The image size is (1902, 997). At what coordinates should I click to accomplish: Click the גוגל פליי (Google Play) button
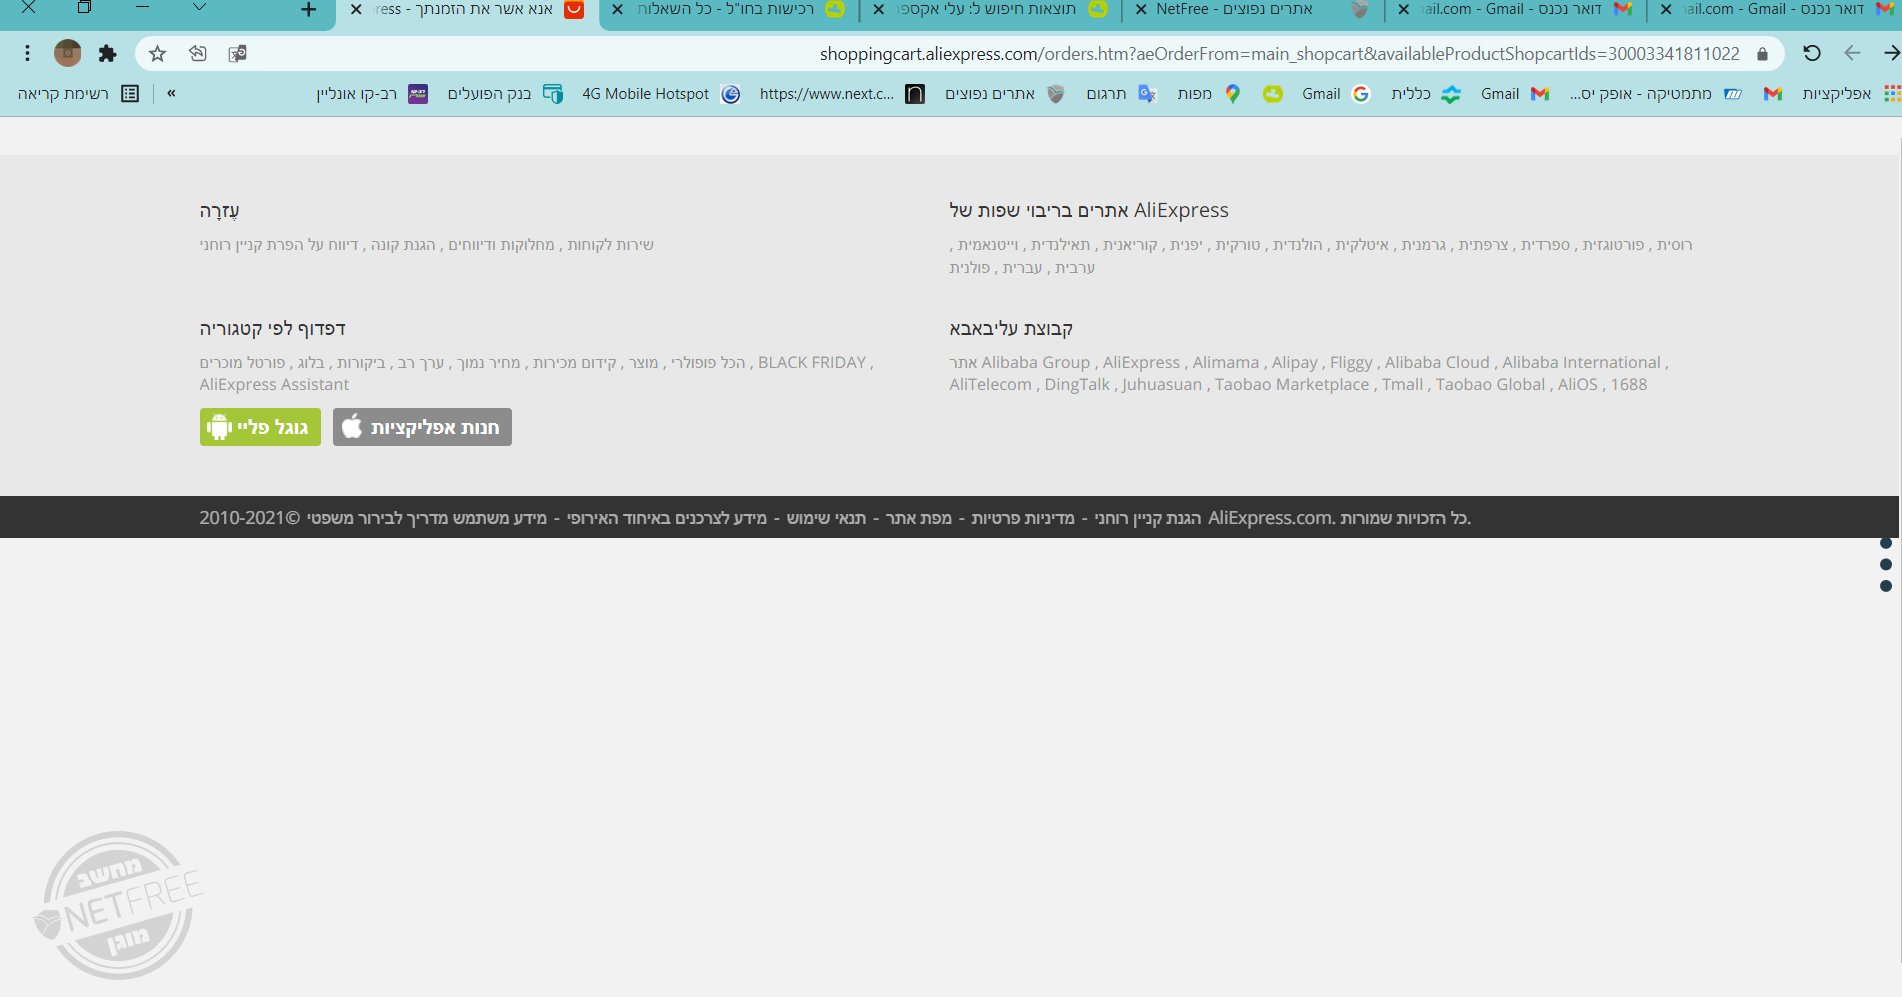coord(260,427)
